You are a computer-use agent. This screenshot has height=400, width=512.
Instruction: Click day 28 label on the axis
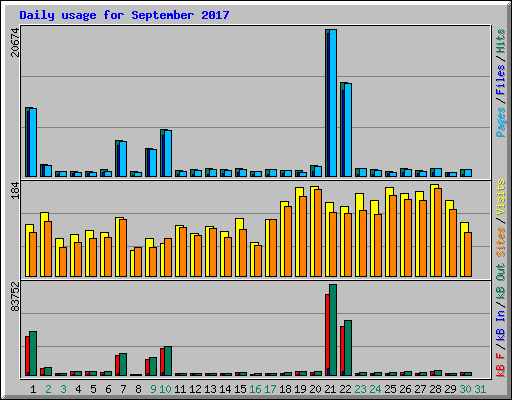pos(435,389)
